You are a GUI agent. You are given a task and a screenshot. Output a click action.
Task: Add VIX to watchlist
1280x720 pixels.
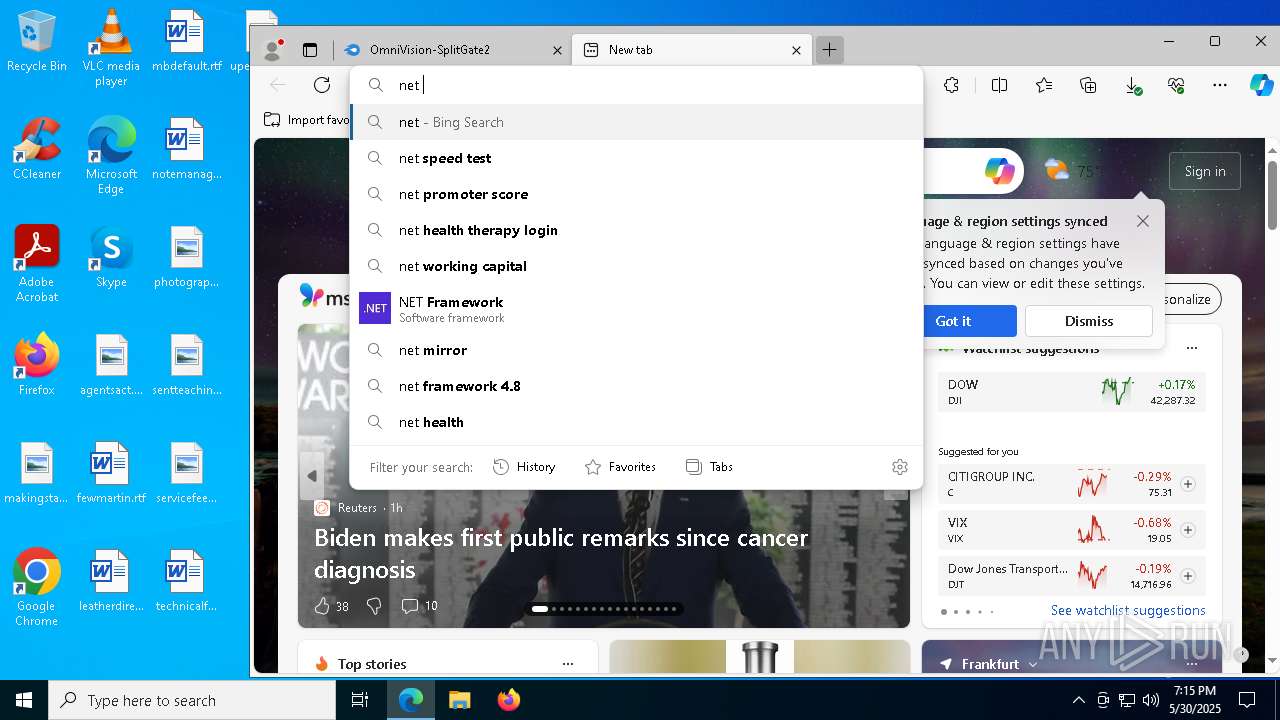point(1188,530)
